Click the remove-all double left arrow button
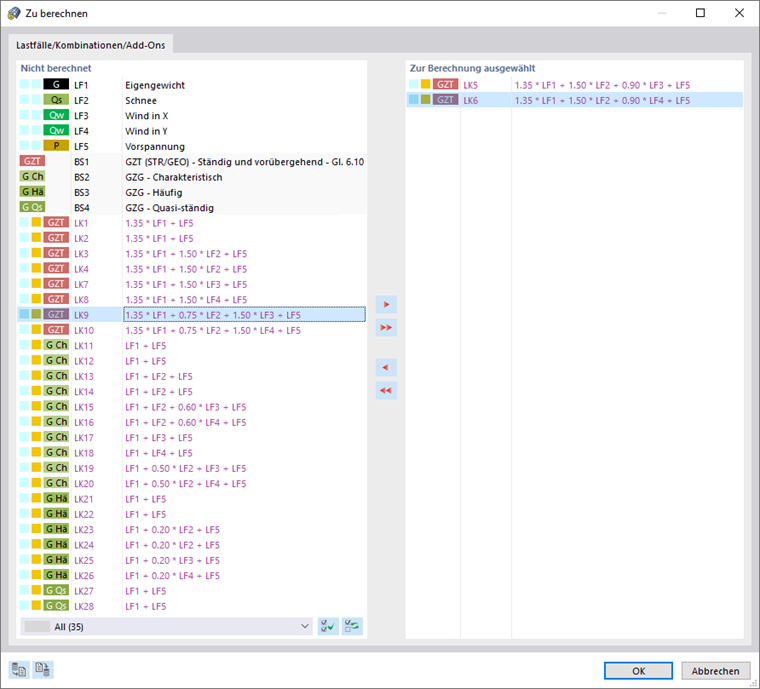Viewport: 760px width, 689px height. [386, 391]
